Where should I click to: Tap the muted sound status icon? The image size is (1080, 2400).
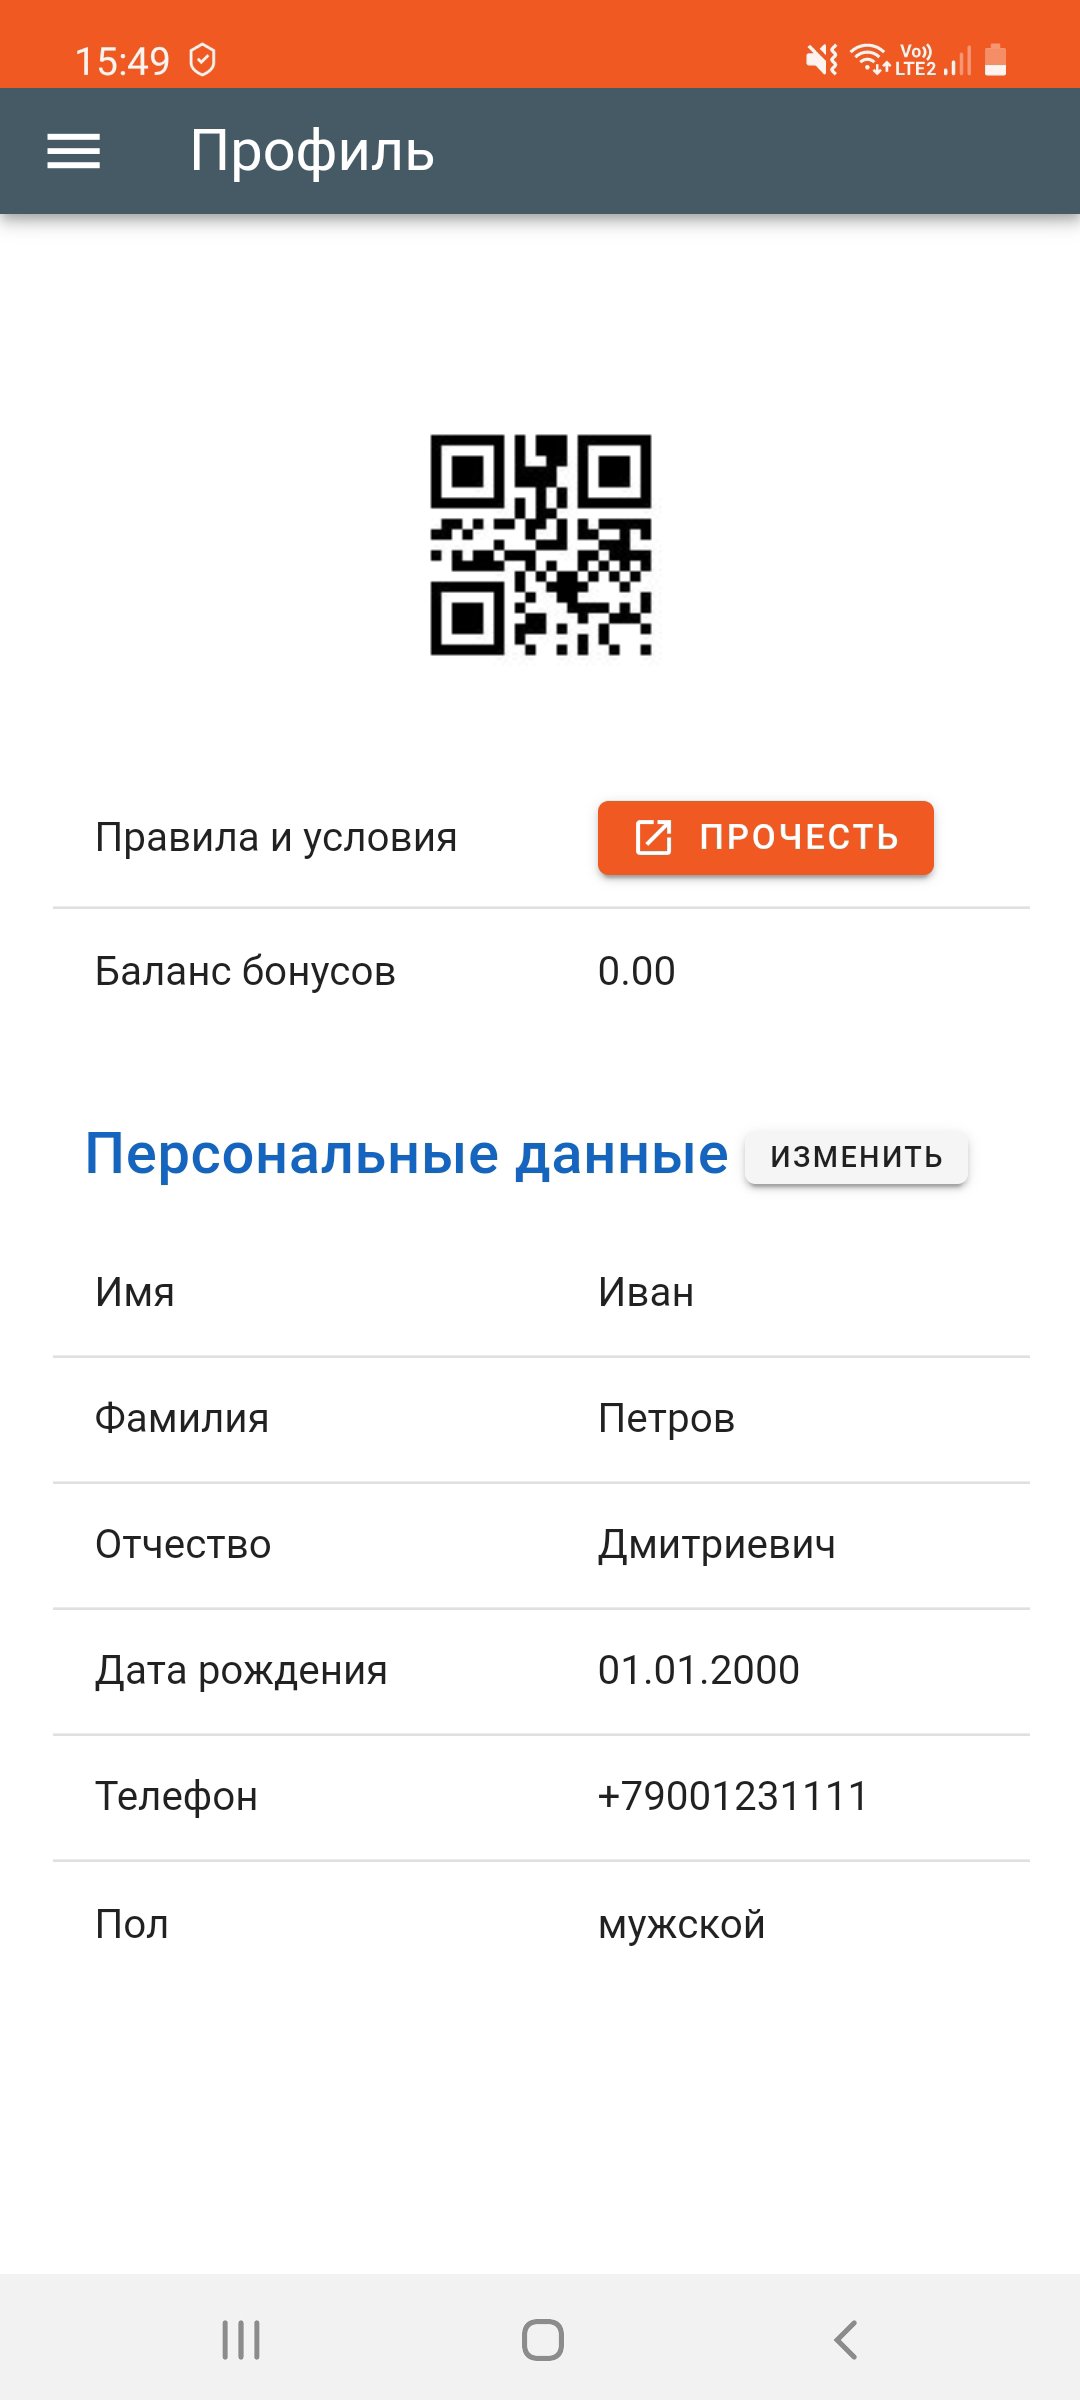pyautogui.click(x=822, y=61)
